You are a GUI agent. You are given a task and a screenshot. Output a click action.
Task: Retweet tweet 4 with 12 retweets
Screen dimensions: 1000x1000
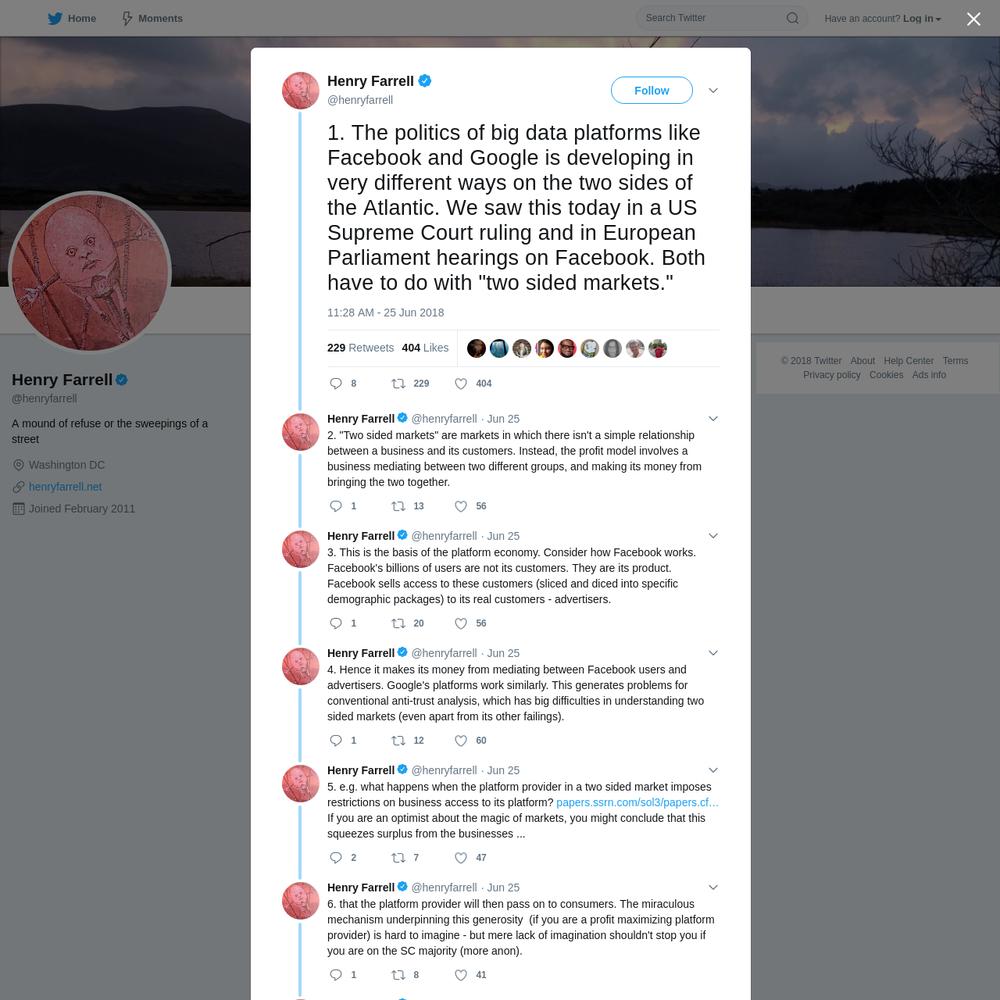[x=398, y=740]
